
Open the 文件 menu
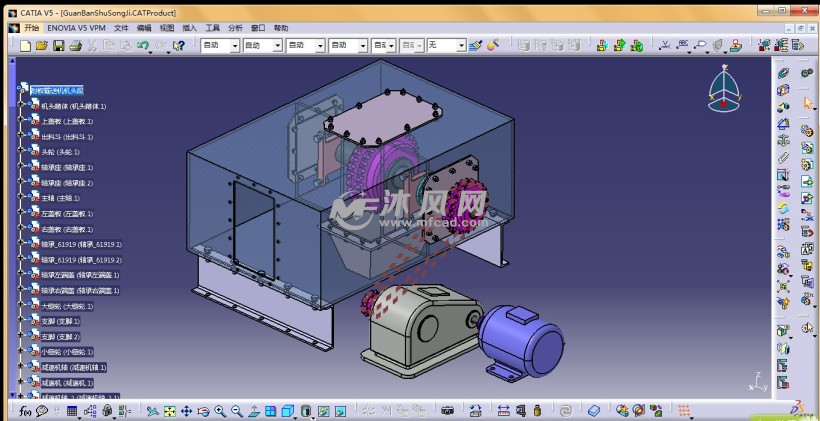click(121, 28)
